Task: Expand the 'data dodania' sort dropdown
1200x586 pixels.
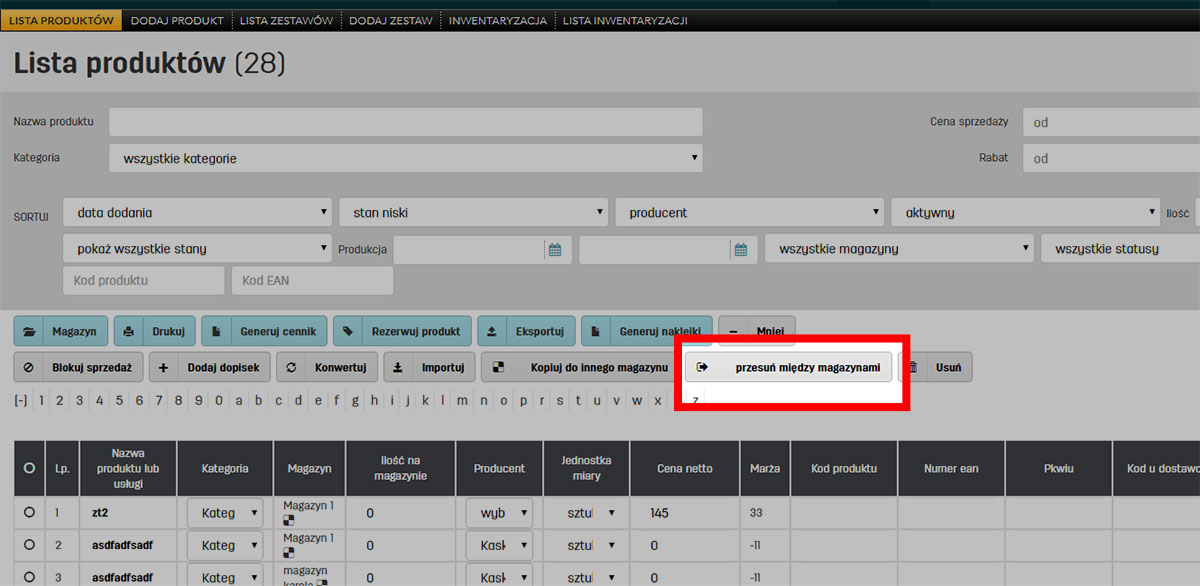Action: tap(197, 212)
